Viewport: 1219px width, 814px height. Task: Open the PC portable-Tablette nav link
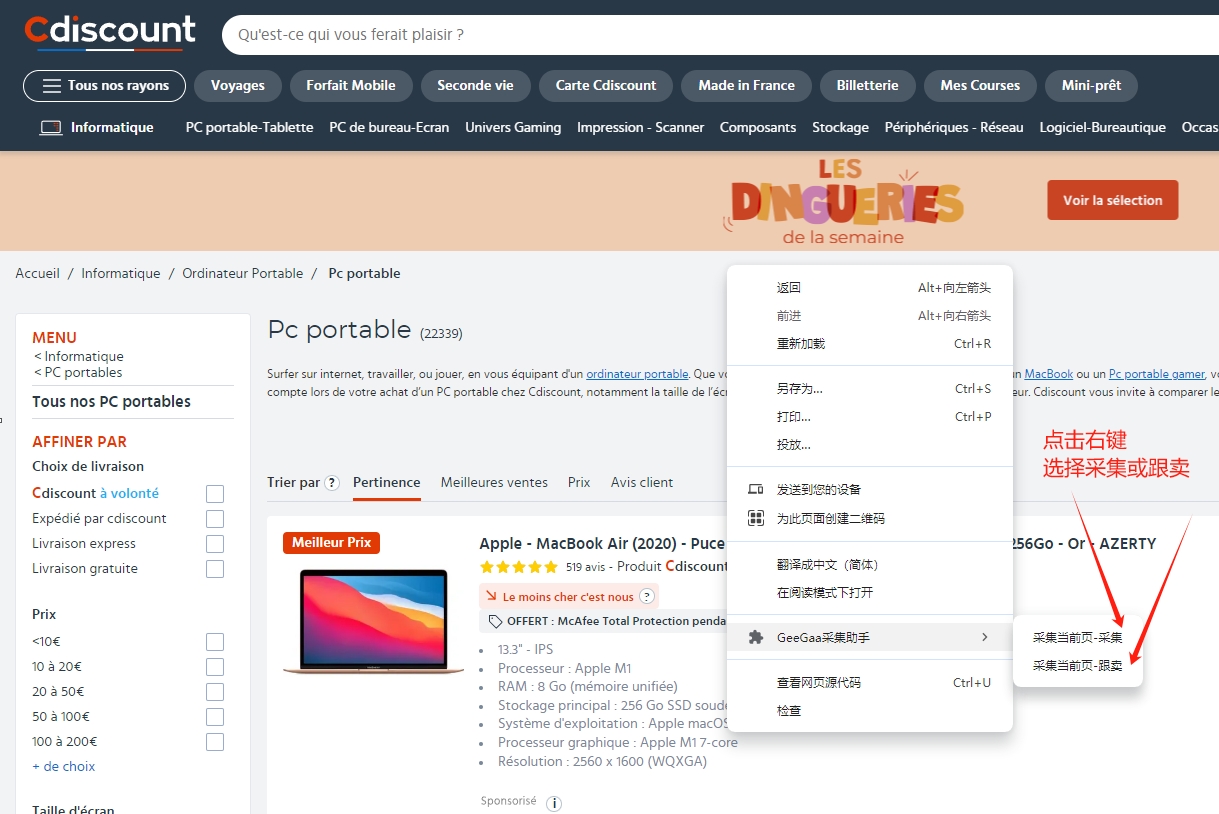tap(250, 128)
